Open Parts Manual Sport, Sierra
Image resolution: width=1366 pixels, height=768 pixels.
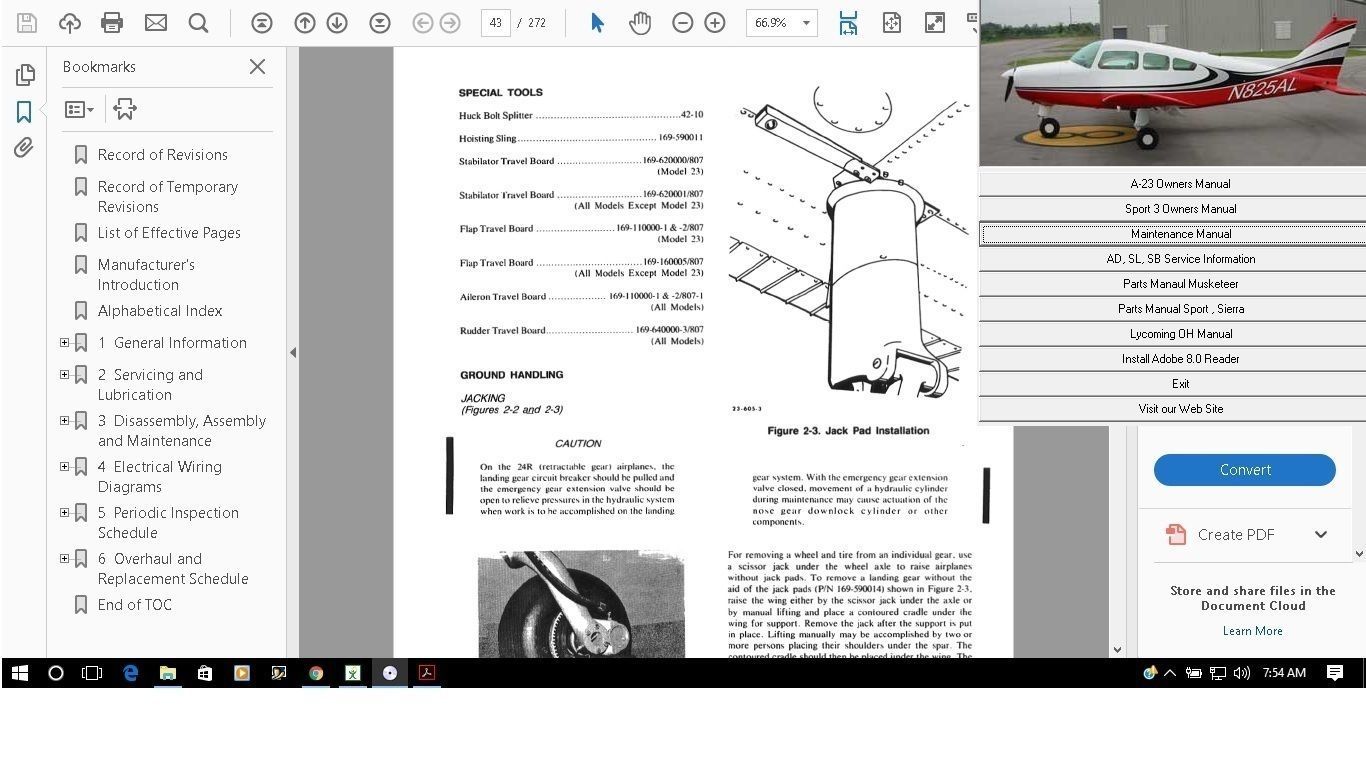1172,309
